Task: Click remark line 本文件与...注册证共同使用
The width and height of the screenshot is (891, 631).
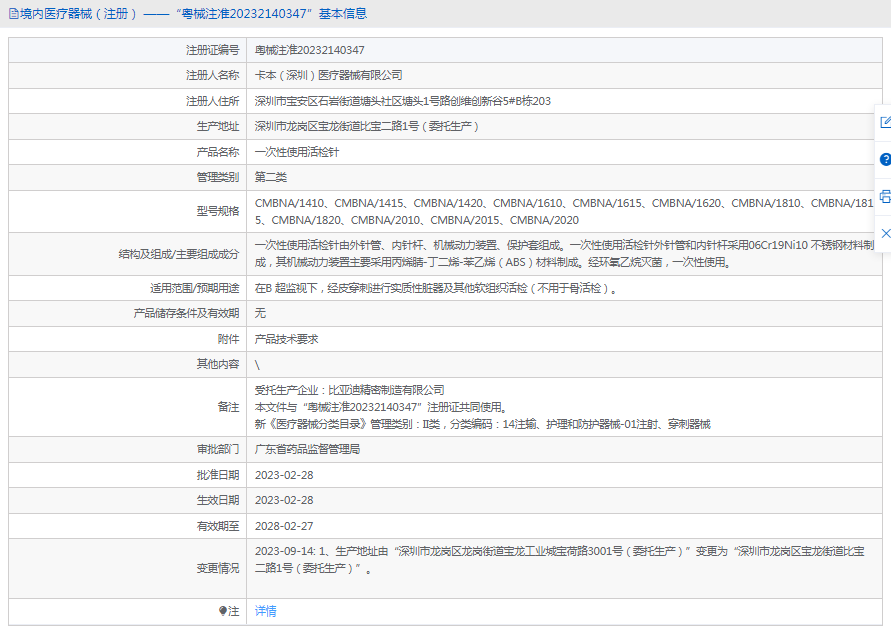Action: [x=381, y=407]
